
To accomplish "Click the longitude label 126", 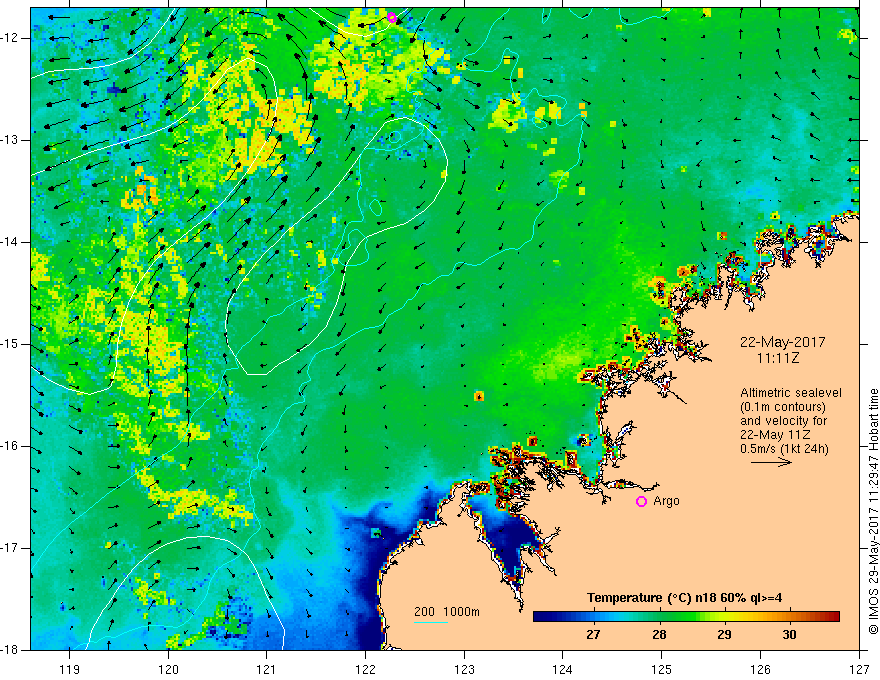I will pos(760,669).
